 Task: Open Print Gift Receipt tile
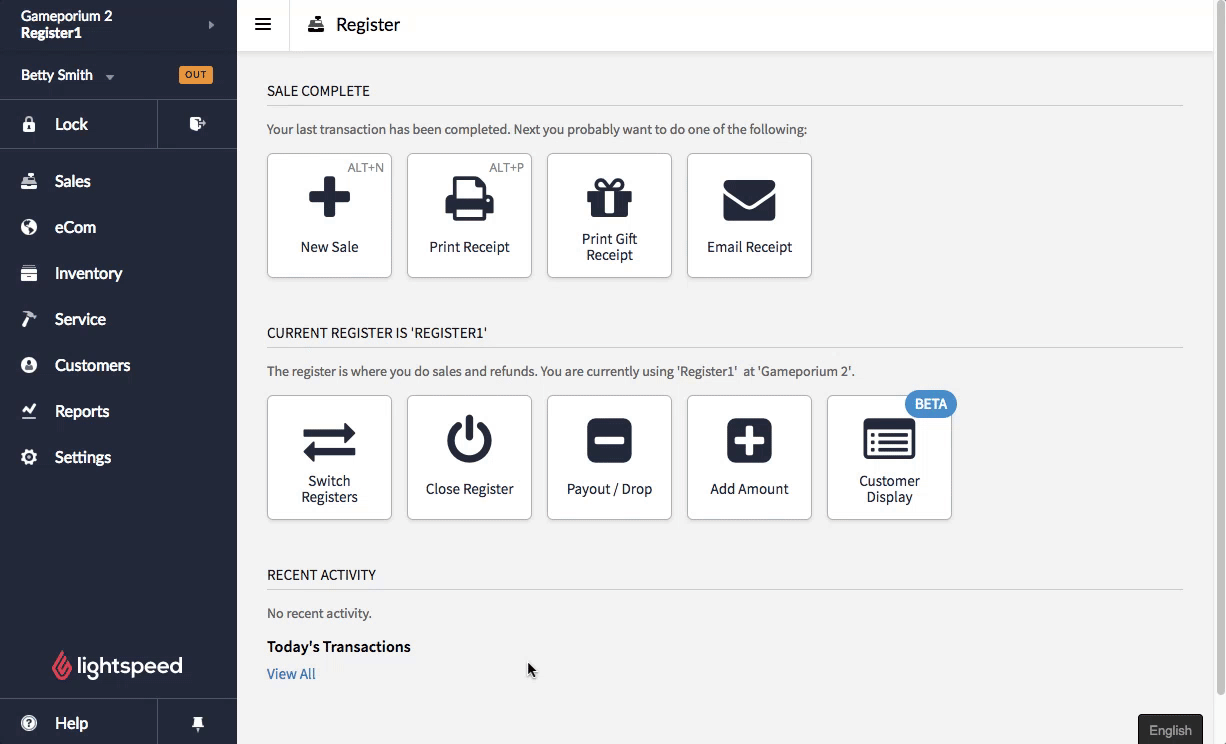tap(609, 215)
